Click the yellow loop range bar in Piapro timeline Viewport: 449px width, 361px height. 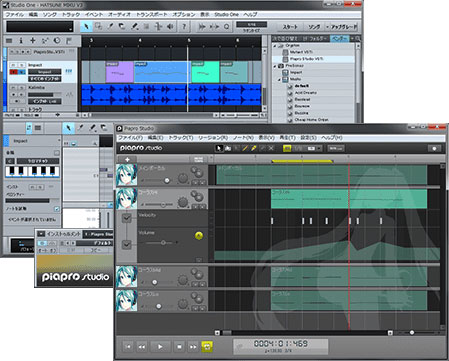point(302,161)
